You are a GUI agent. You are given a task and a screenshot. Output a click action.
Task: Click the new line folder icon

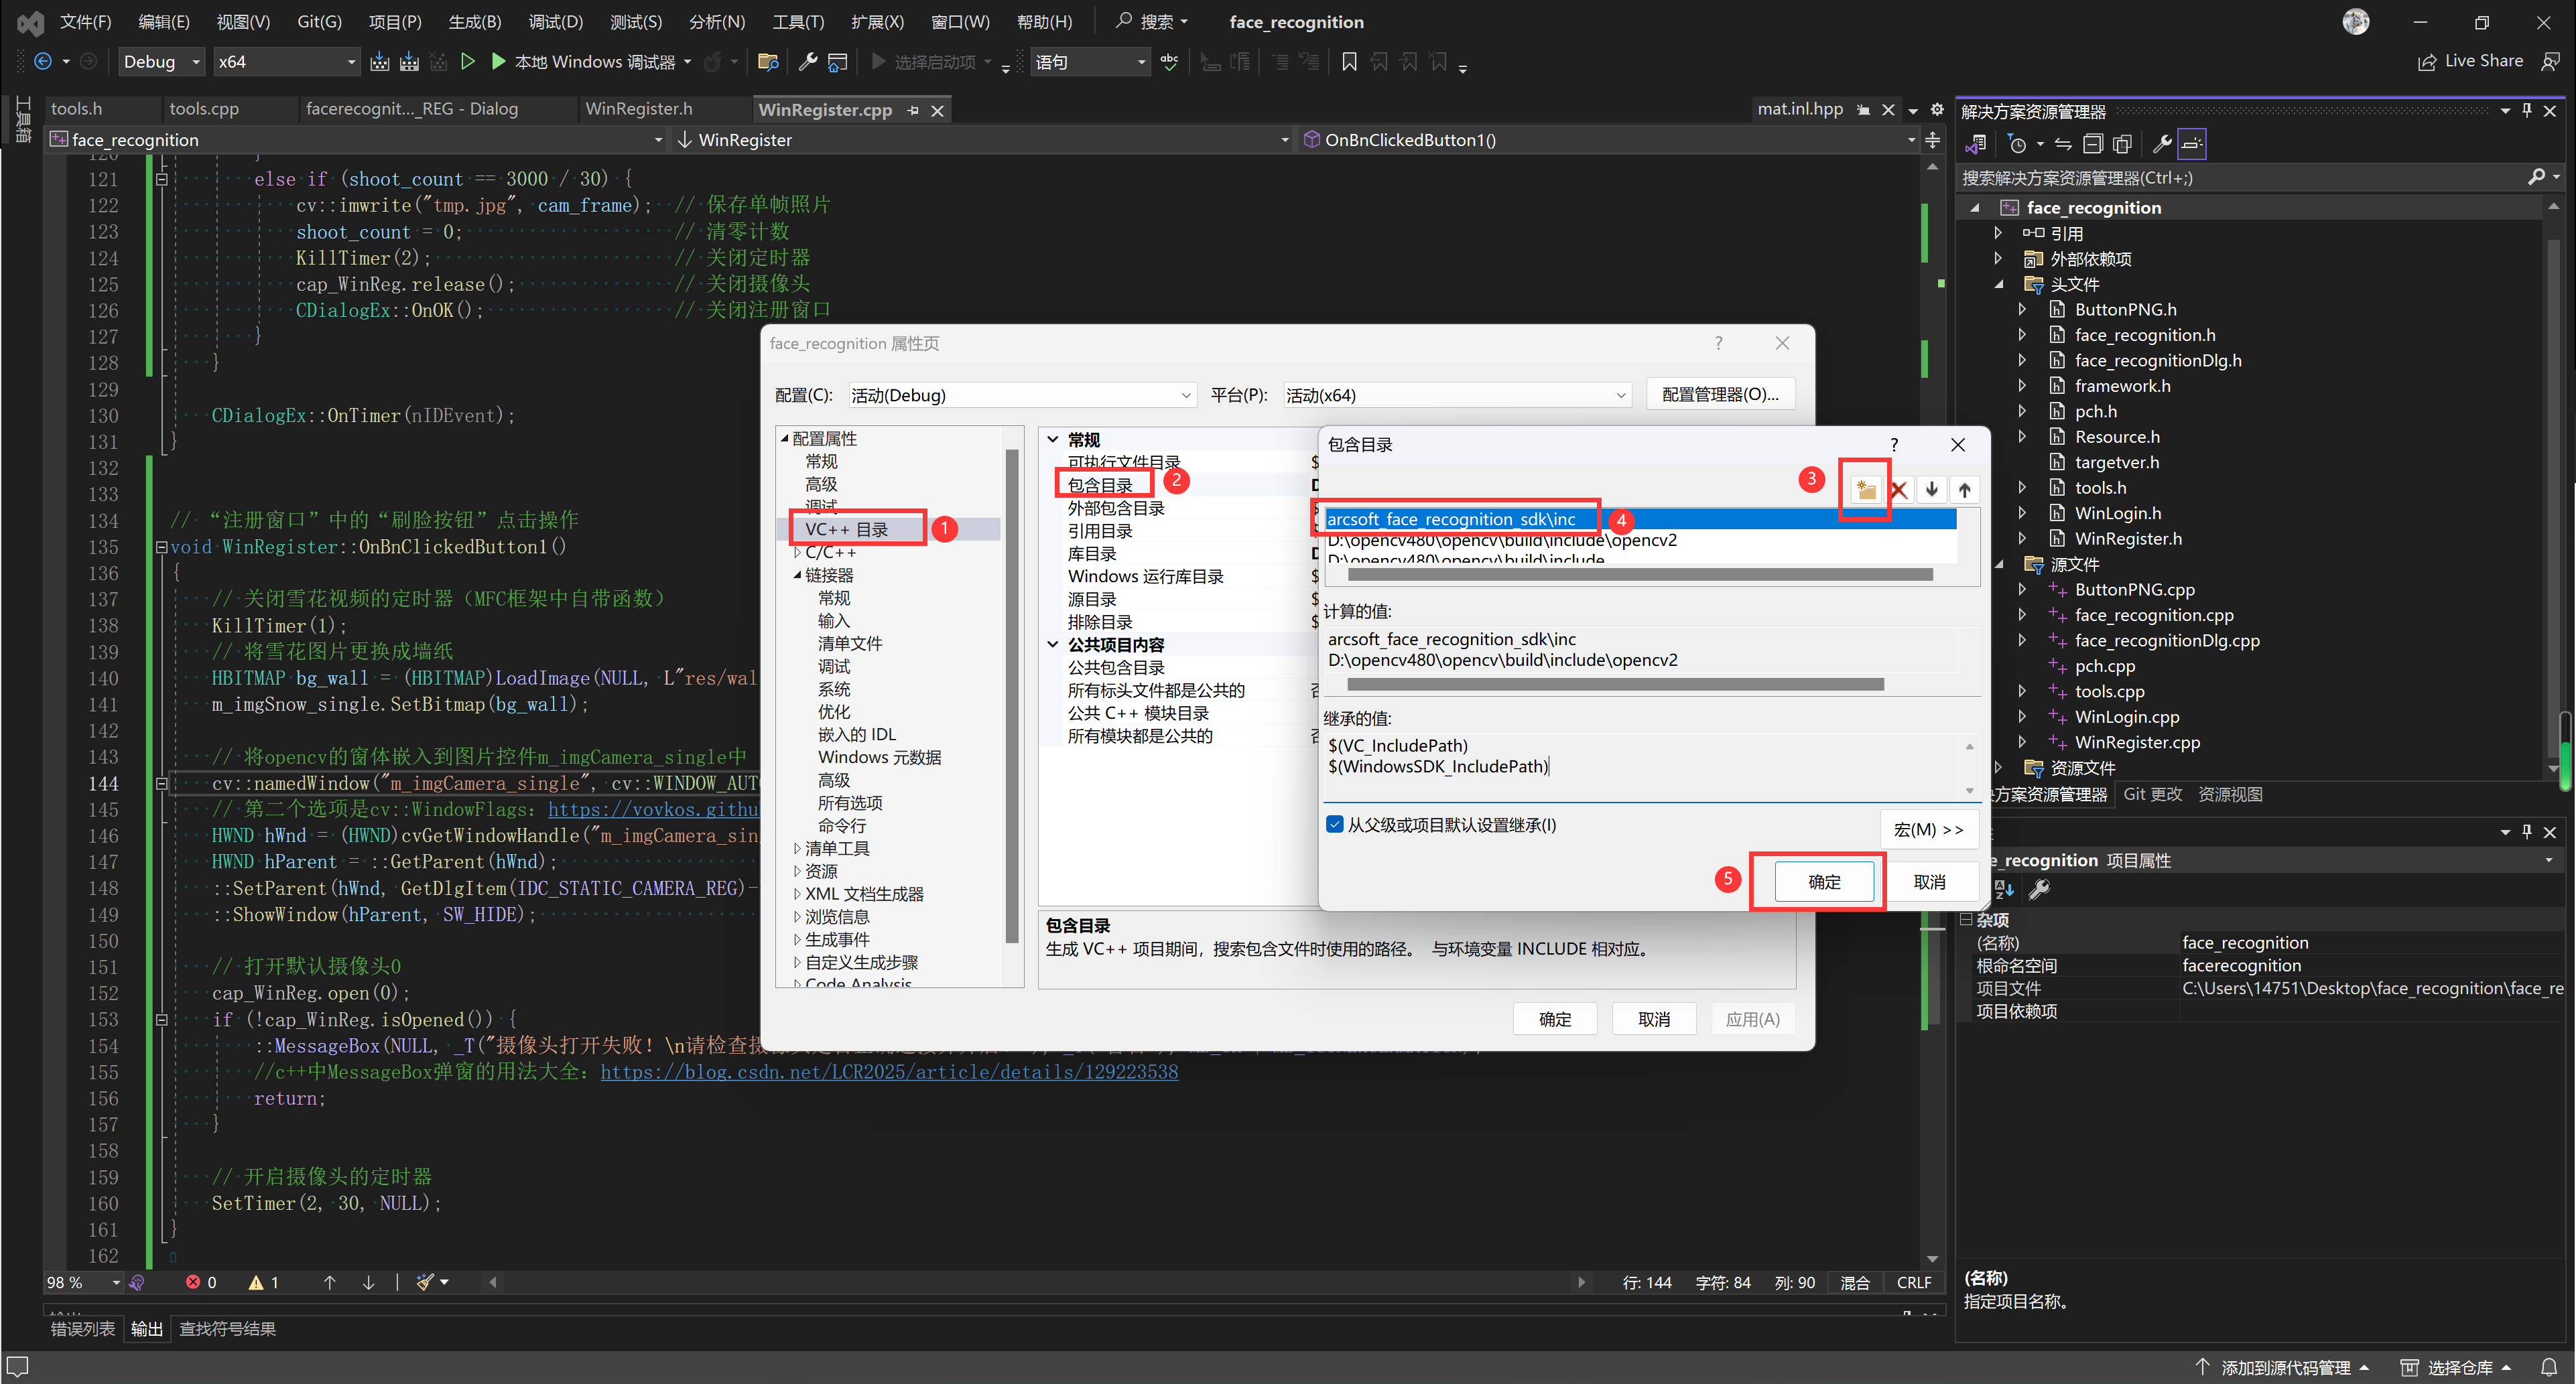(x=1865, y=489)
